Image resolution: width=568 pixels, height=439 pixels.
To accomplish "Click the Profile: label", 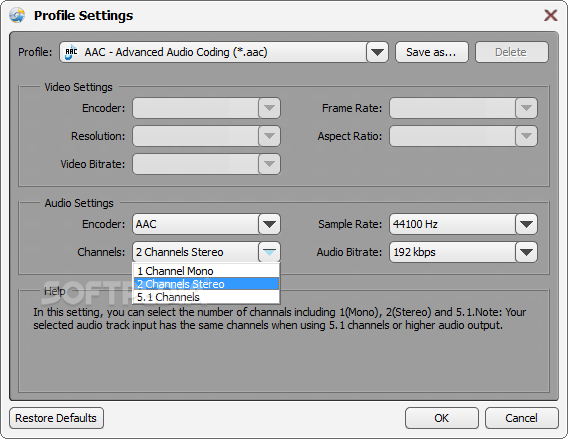I will pyautogui.click(x=35, y=52).
